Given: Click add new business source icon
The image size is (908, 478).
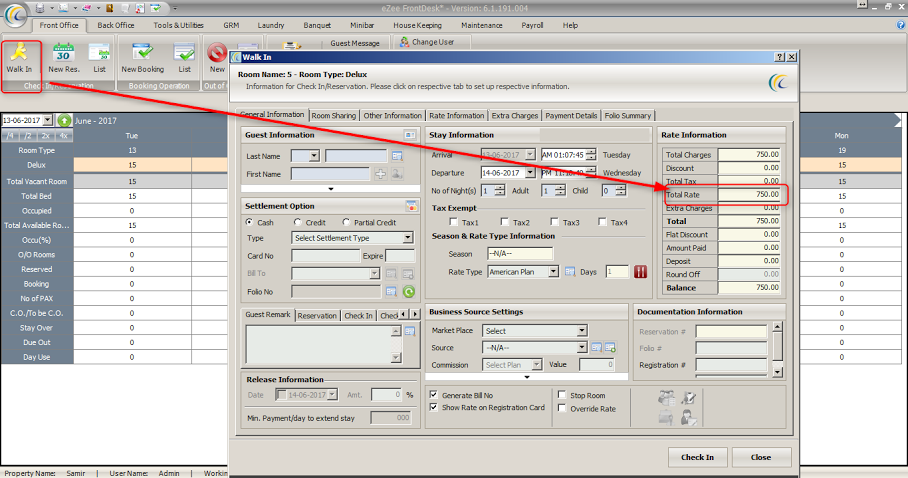Looking at the screenshot, I should tap(610, 348).
